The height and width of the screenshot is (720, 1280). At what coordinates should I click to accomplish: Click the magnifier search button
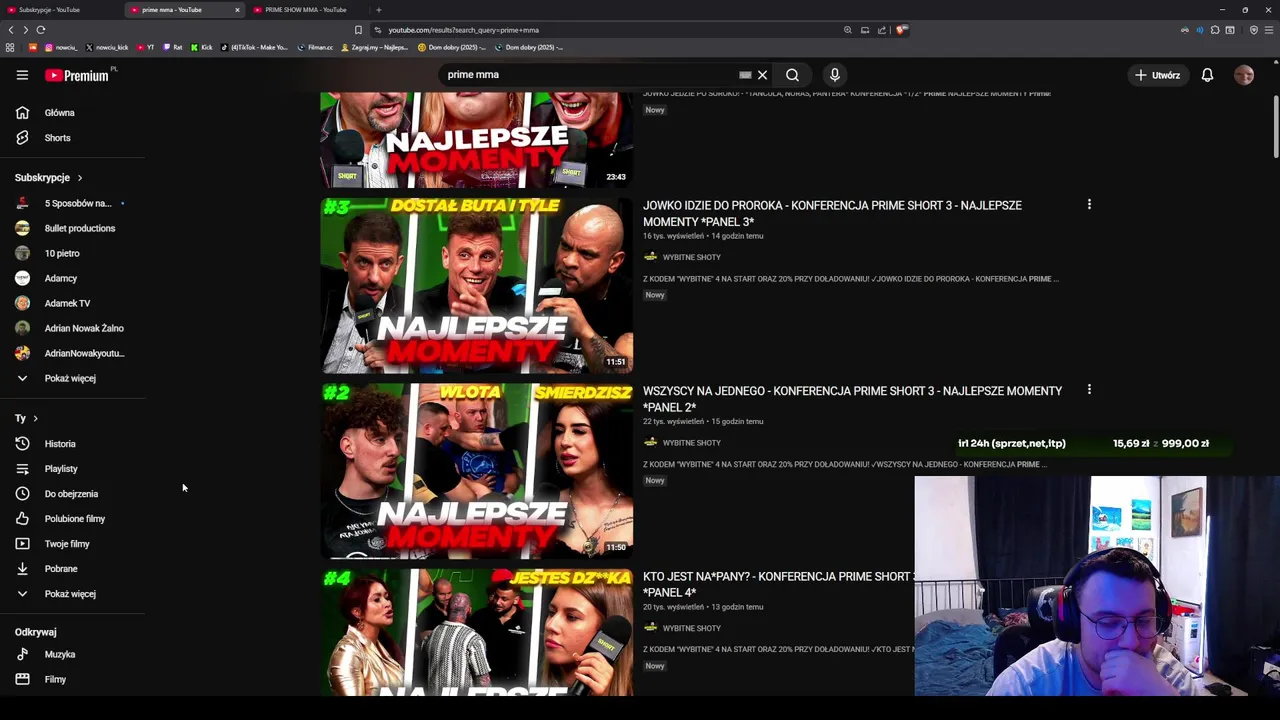coord(792,75)
